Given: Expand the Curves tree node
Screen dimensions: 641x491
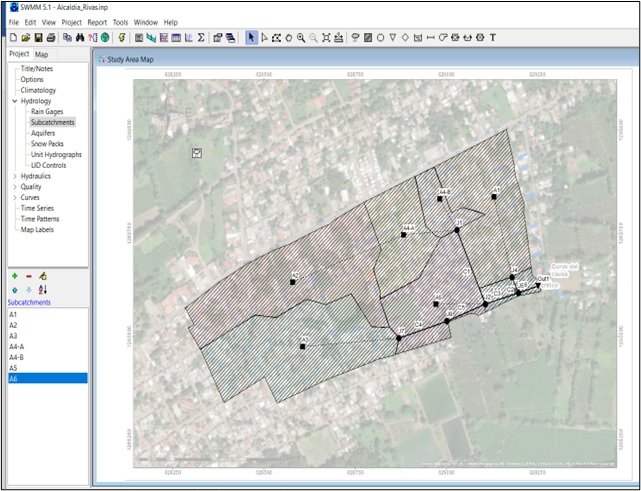Looking at the screenshot, I should point(14,197).
